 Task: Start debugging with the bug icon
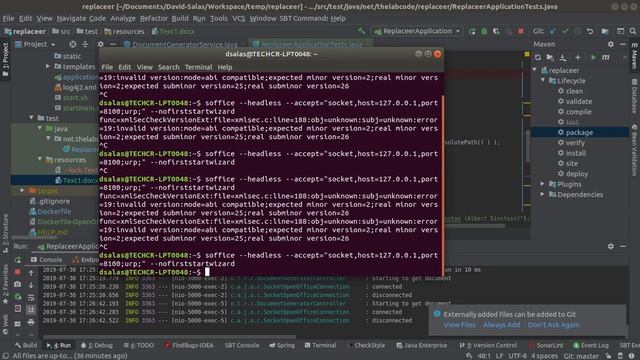484,31
